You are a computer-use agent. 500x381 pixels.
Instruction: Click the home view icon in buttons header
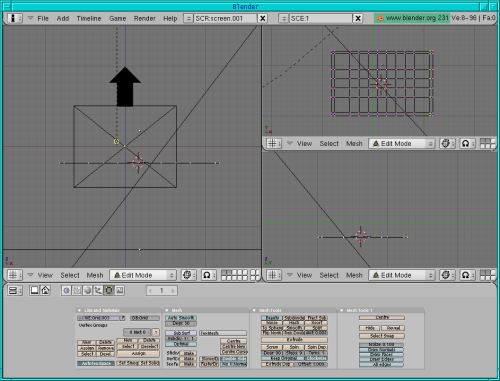45,290
